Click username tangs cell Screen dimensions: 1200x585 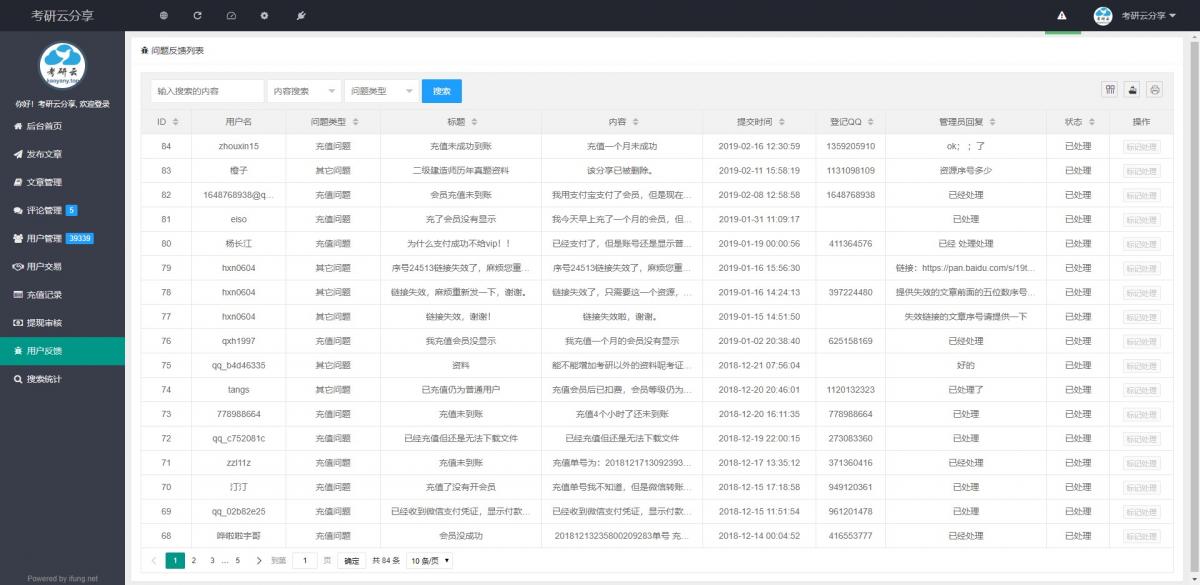[x=238, y=390]
